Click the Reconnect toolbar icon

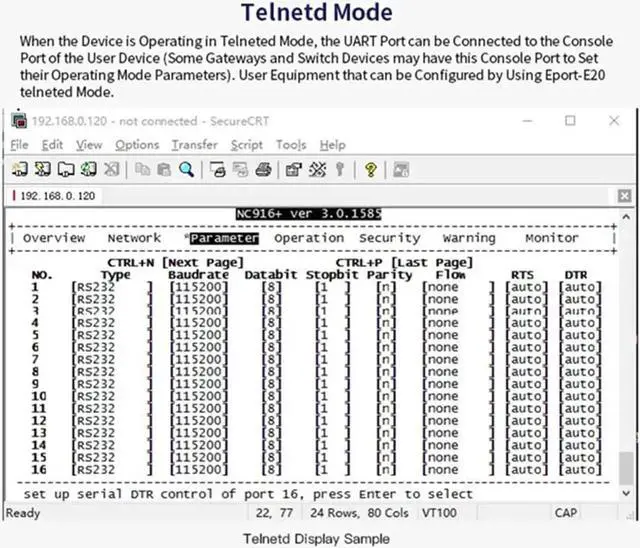89,170
